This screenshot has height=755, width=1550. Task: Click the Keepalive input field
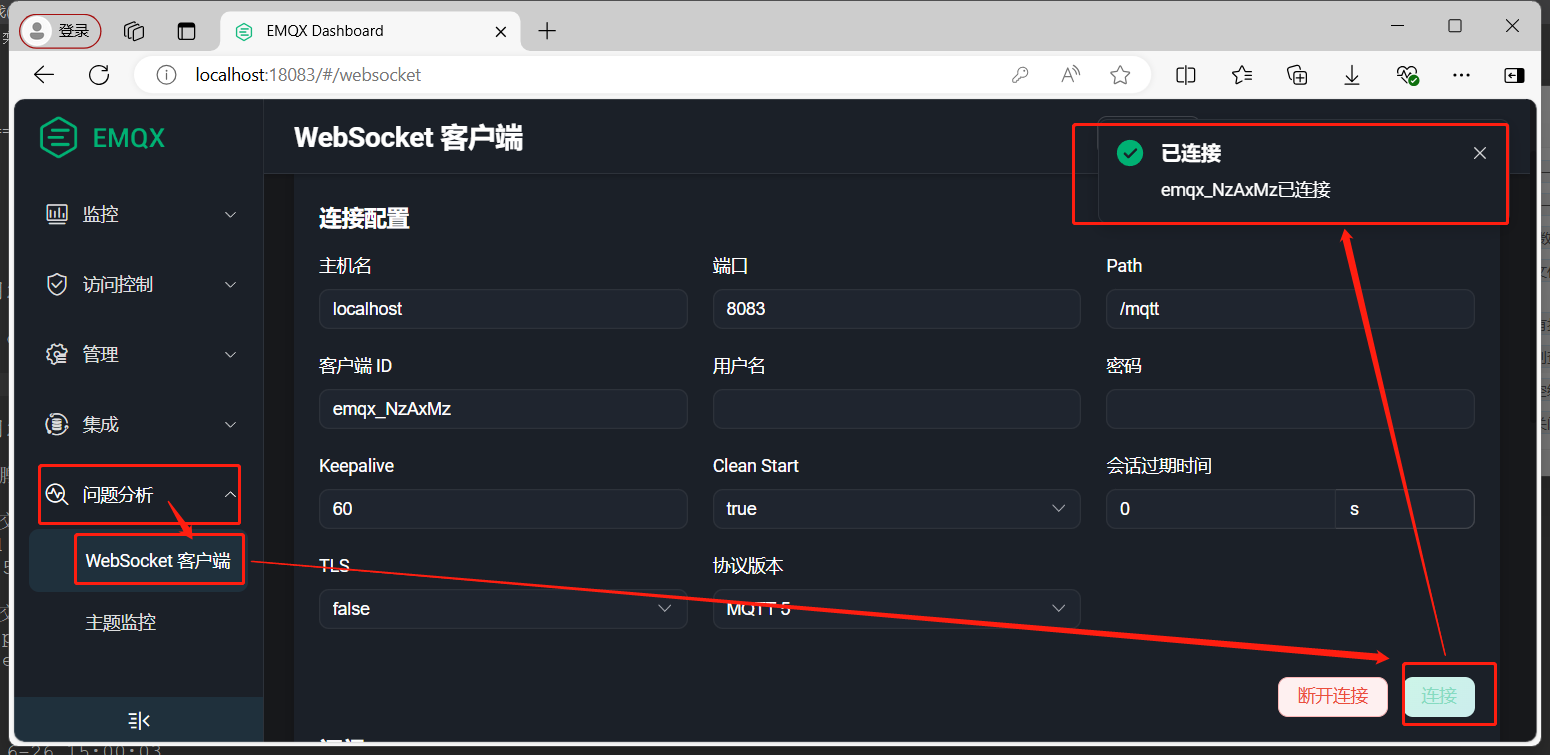click(x=503, y=509)
